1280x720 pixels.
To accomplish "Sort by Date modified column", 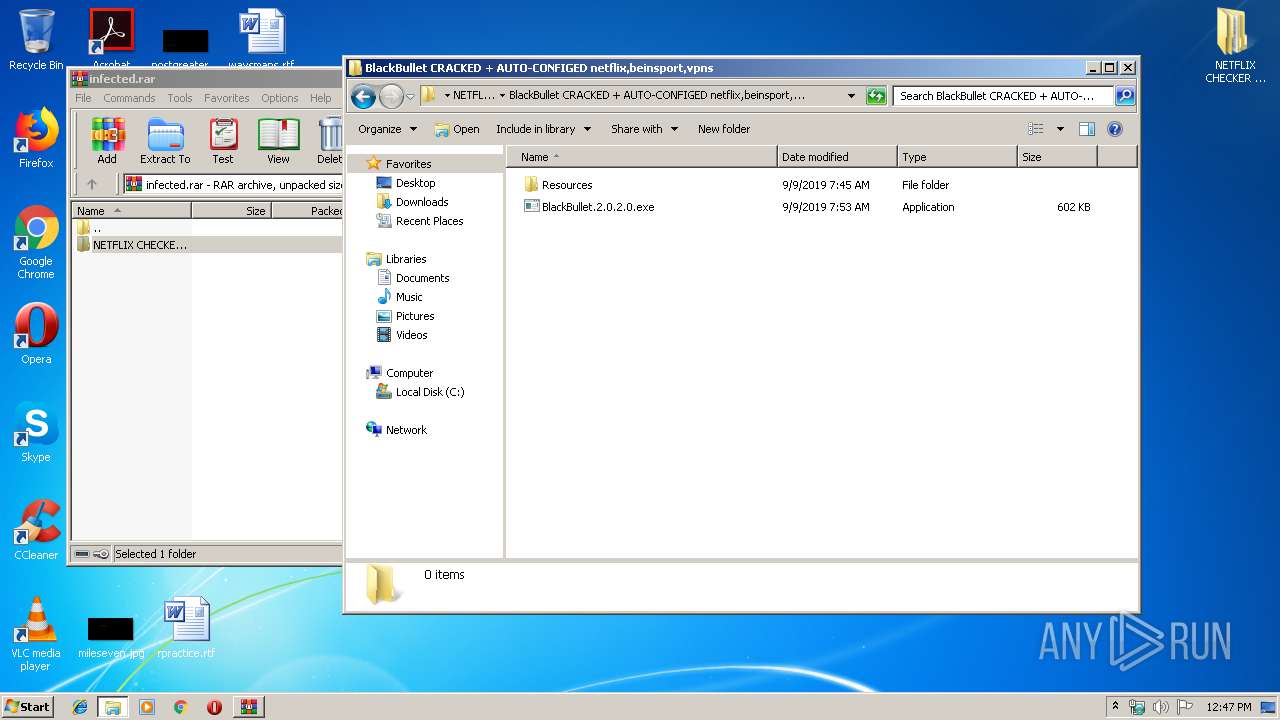I will click(x=837, y=157).
